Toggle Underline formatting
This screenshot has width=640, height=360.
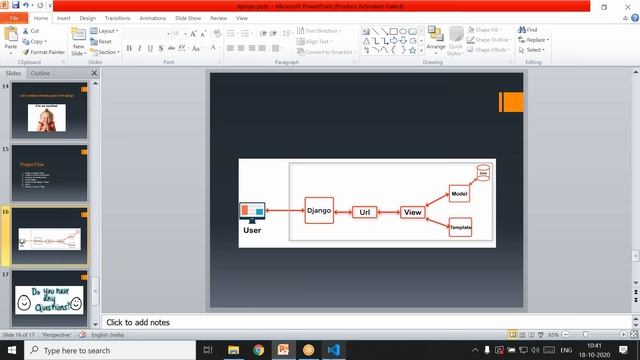(x=150, y=48)
